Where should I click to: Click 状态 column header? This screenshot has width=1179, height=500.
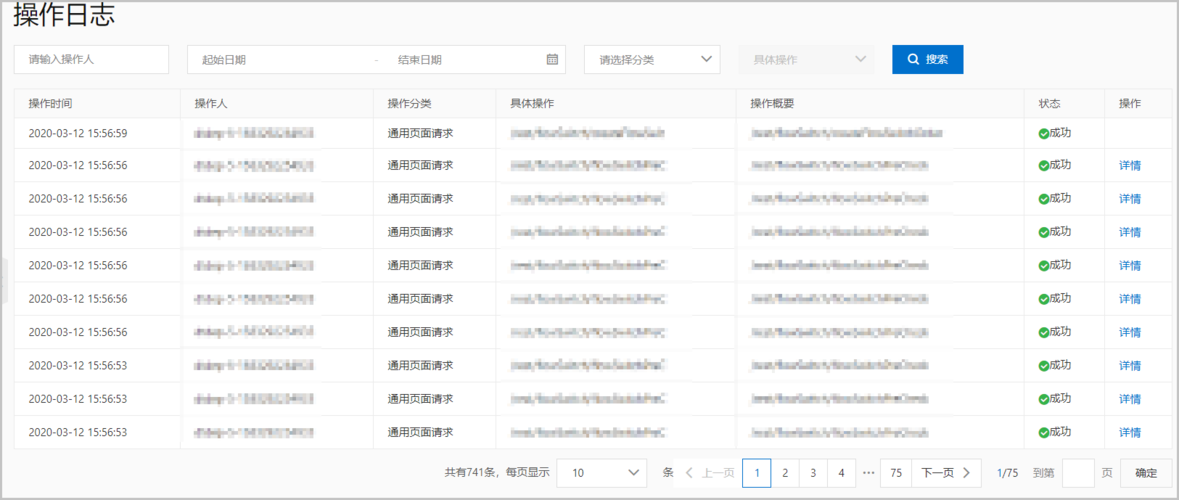(1049, 103)
